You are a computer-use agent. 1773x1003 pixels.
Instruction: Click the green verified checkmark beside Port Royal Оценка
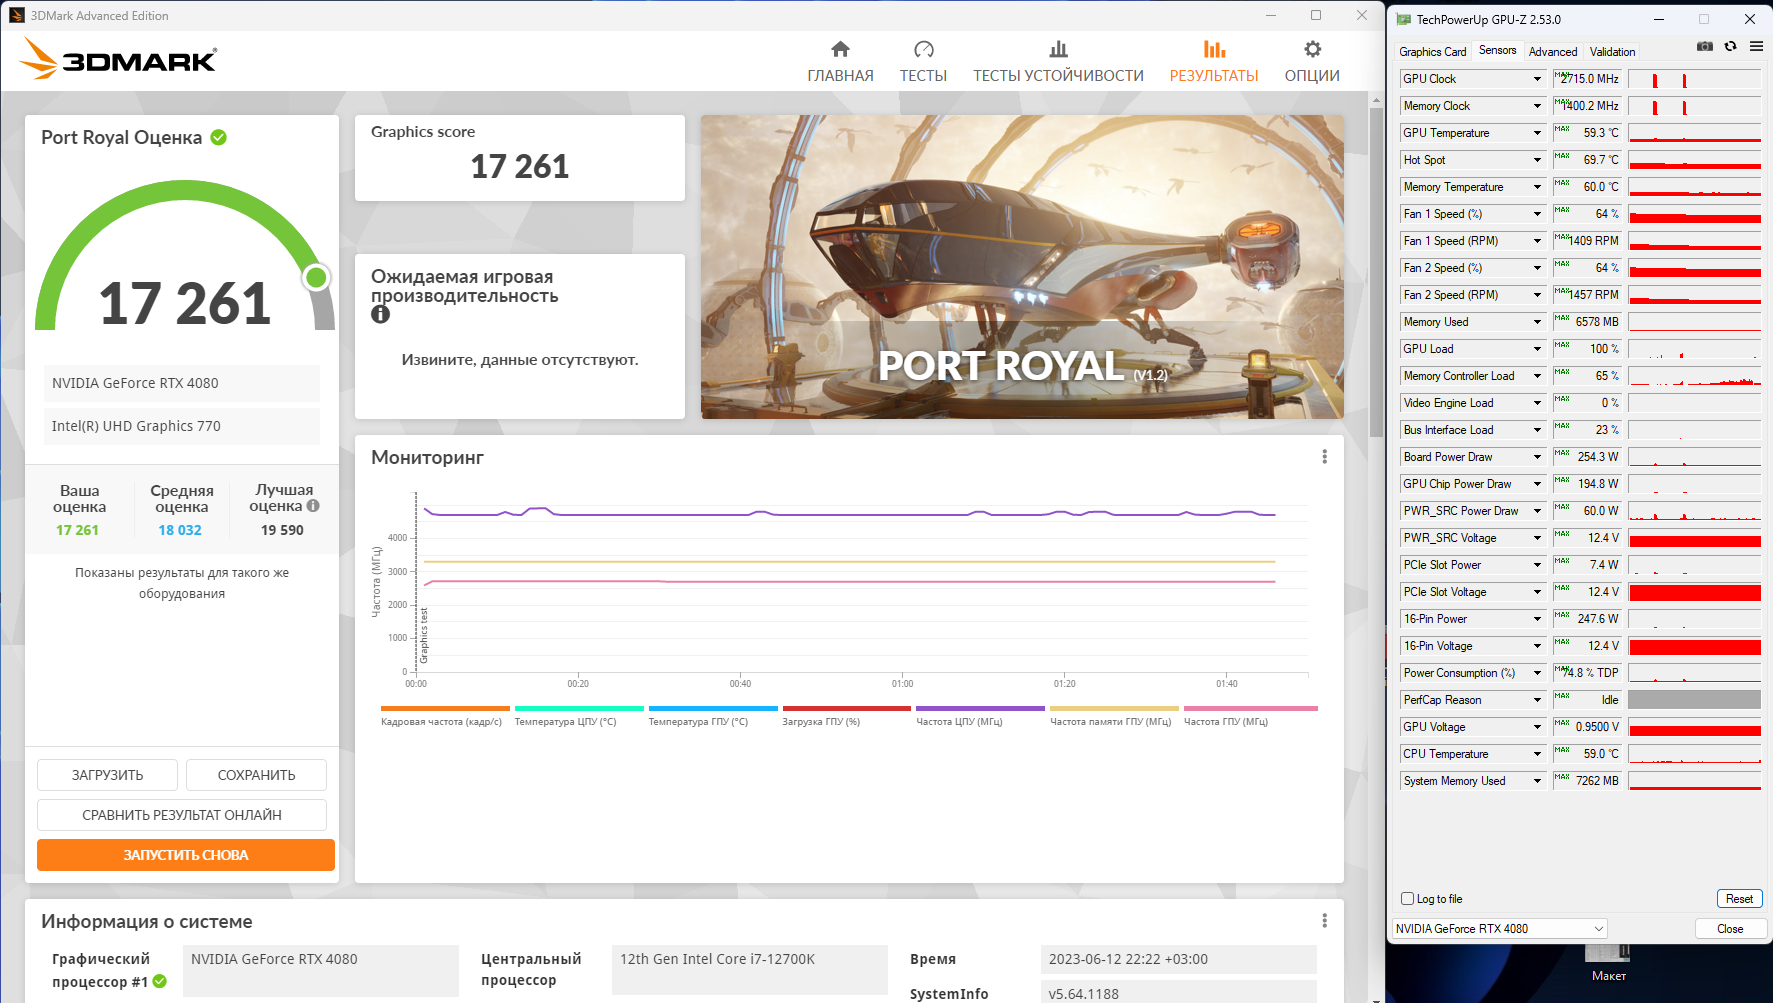219,137
